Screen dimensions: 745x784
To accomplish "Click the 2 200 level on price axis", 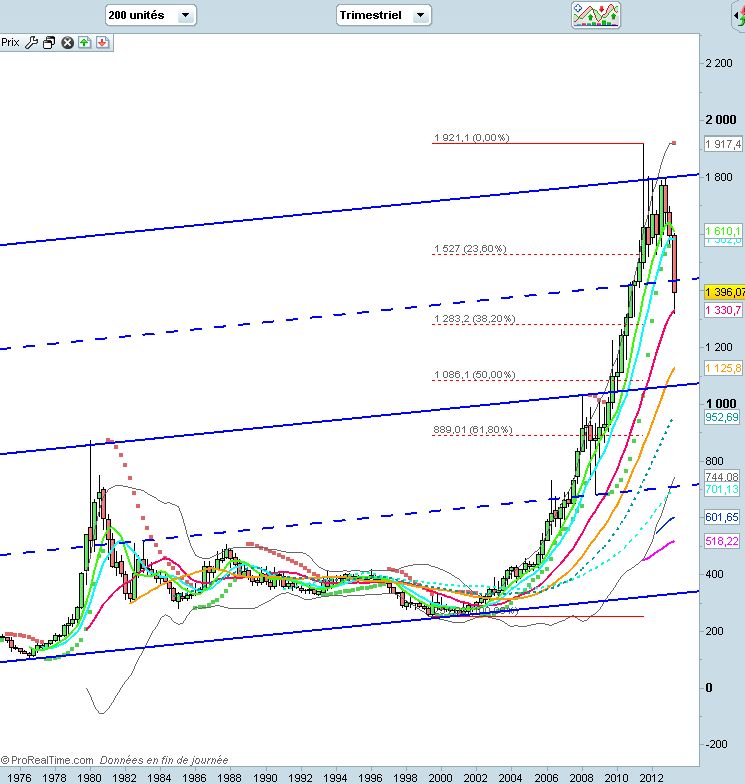I will 718,63.
